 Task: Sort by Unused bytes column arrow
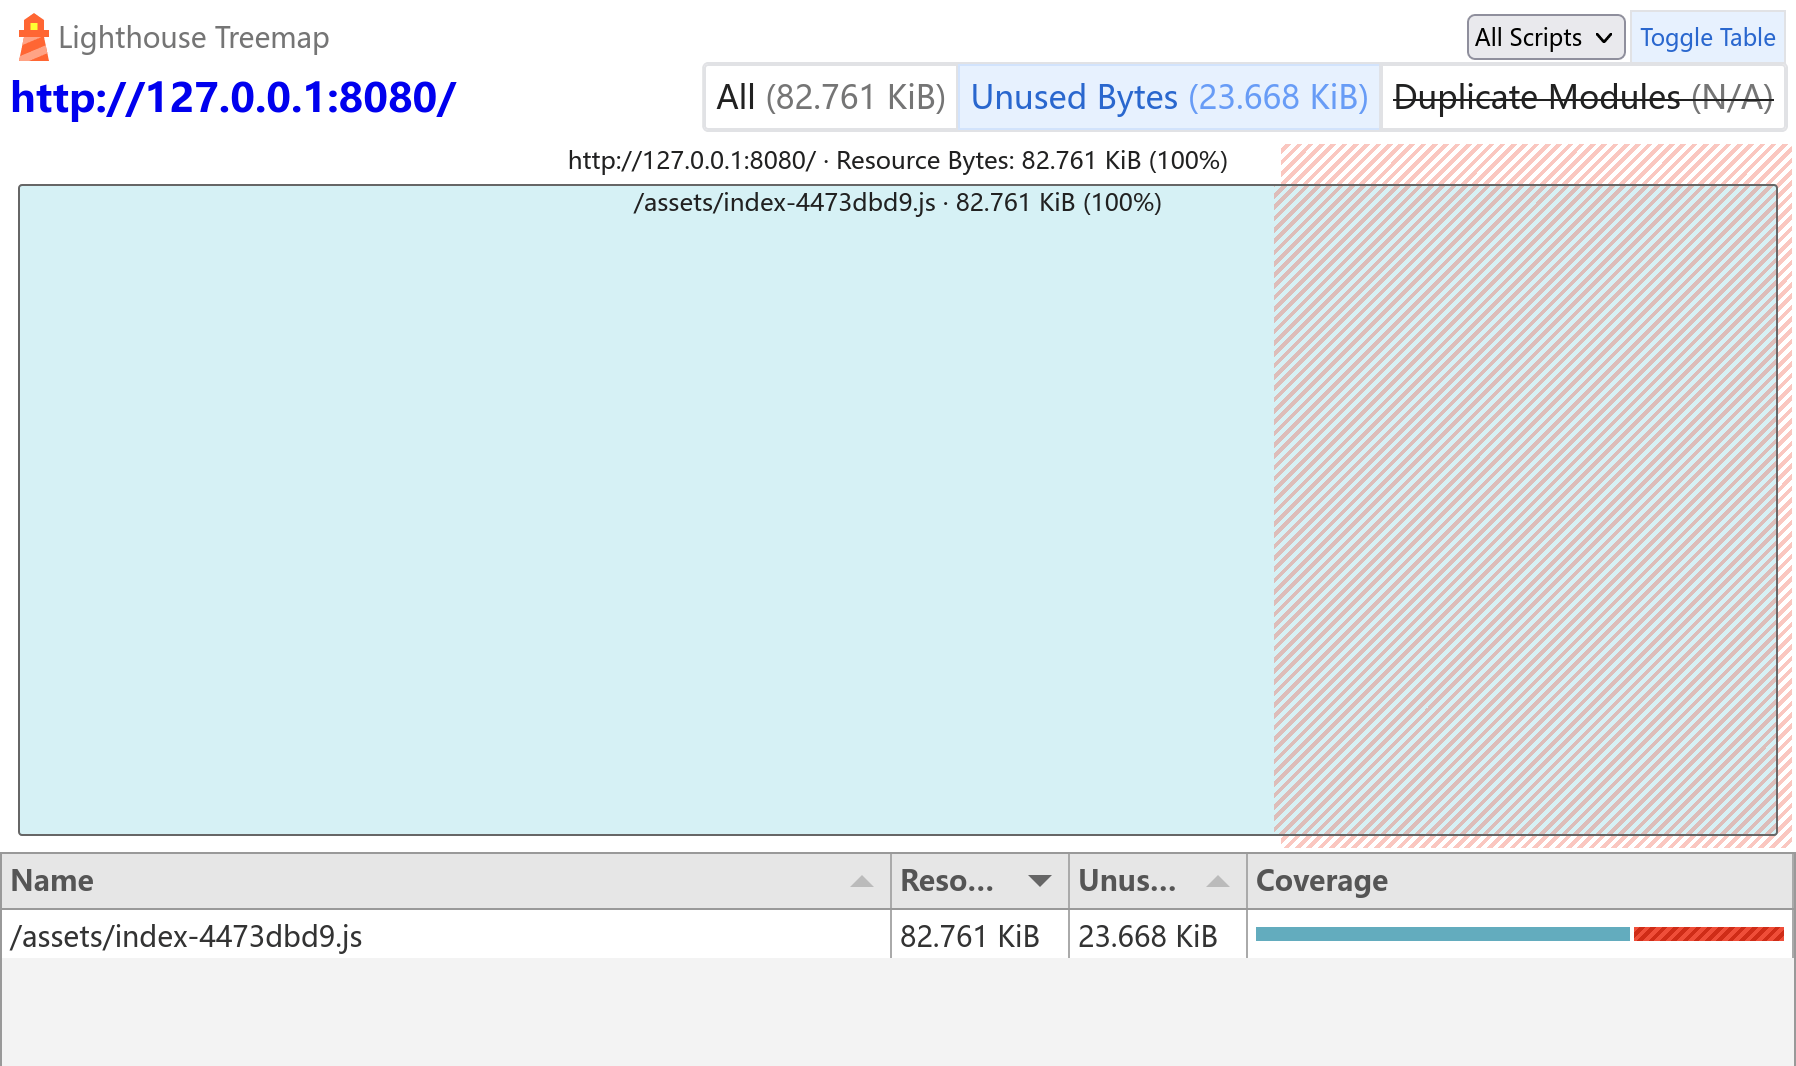click(1218, 881)
